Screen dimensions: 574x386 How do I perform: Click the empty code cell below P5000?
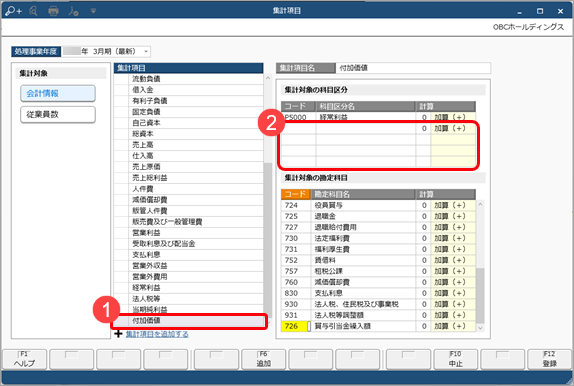pos(298,129)
